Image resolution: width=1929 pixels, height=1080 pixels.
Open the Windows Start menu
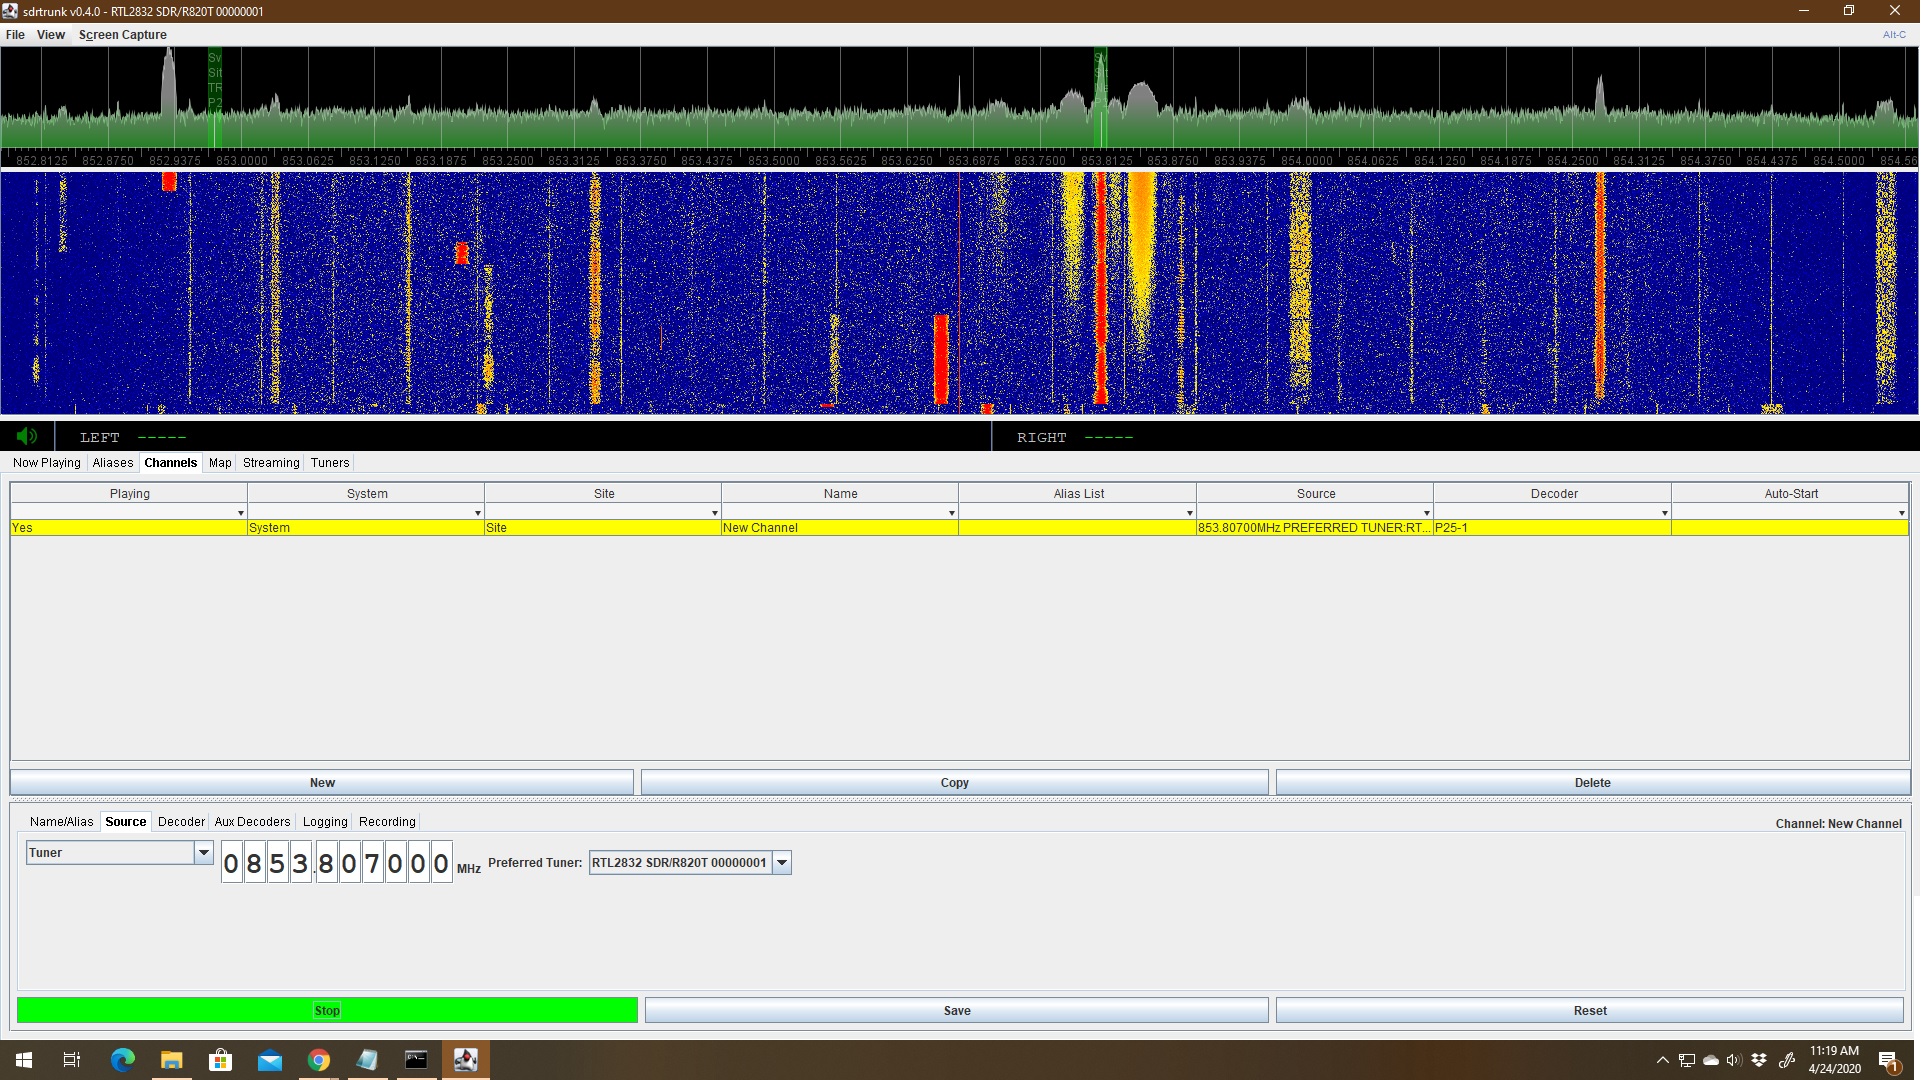(22, 1059)
